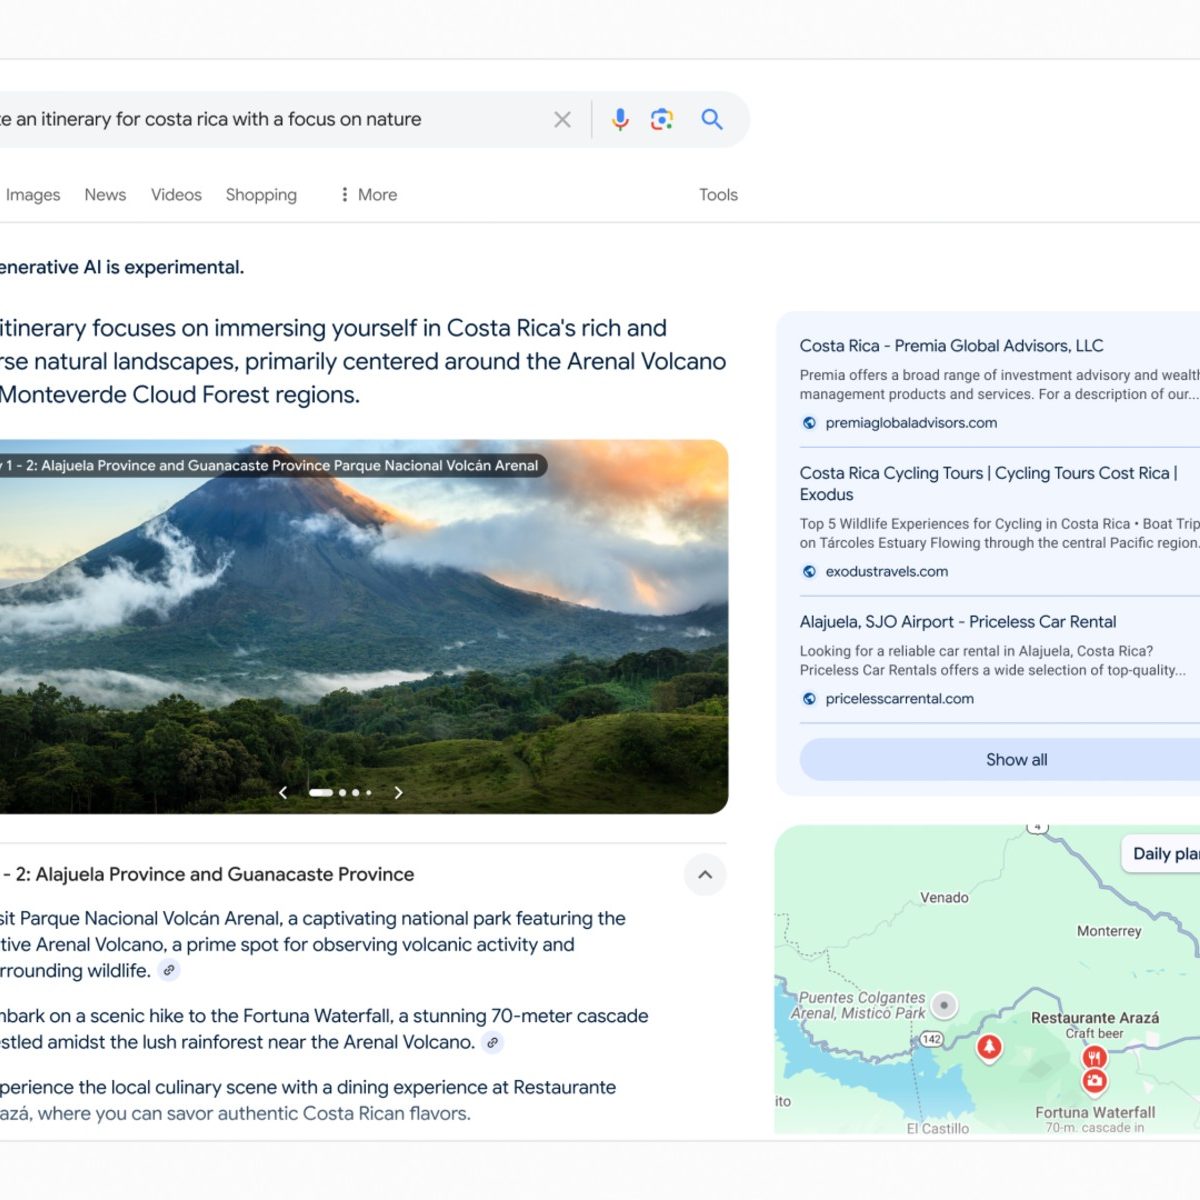Click the Show all sources button
The width and height of the screenshot is (1200, 1200).
click(1015, 760)
